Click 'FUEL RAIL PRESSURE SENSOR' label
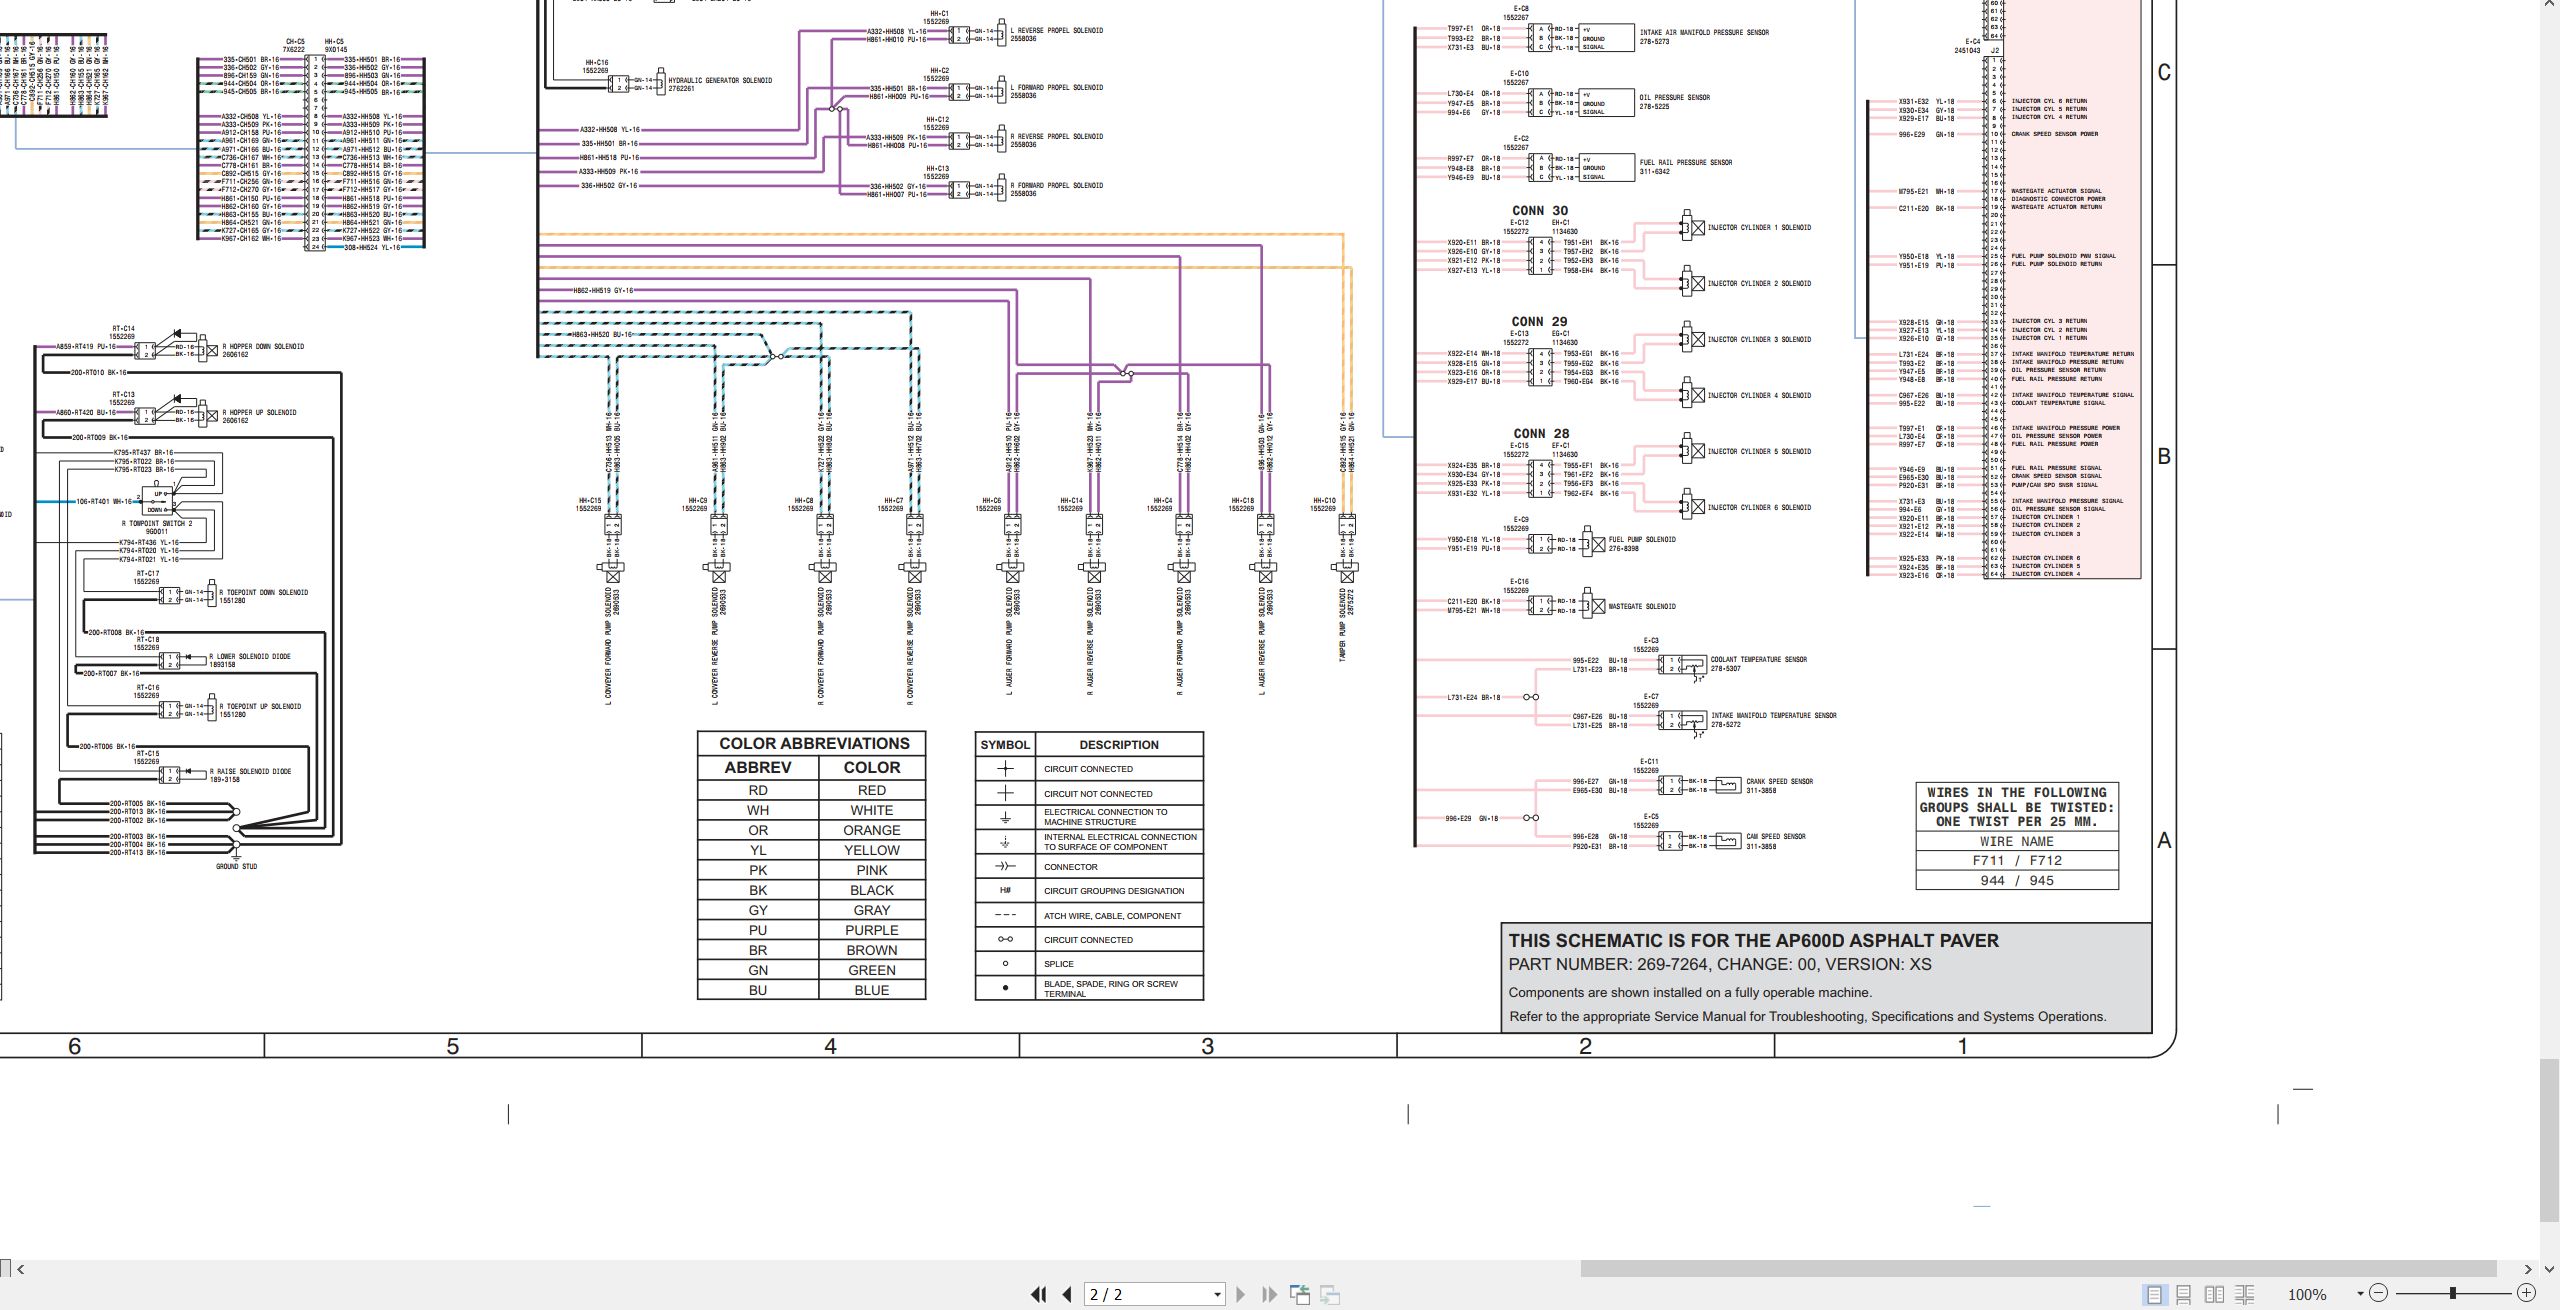 coord(1686,163)
